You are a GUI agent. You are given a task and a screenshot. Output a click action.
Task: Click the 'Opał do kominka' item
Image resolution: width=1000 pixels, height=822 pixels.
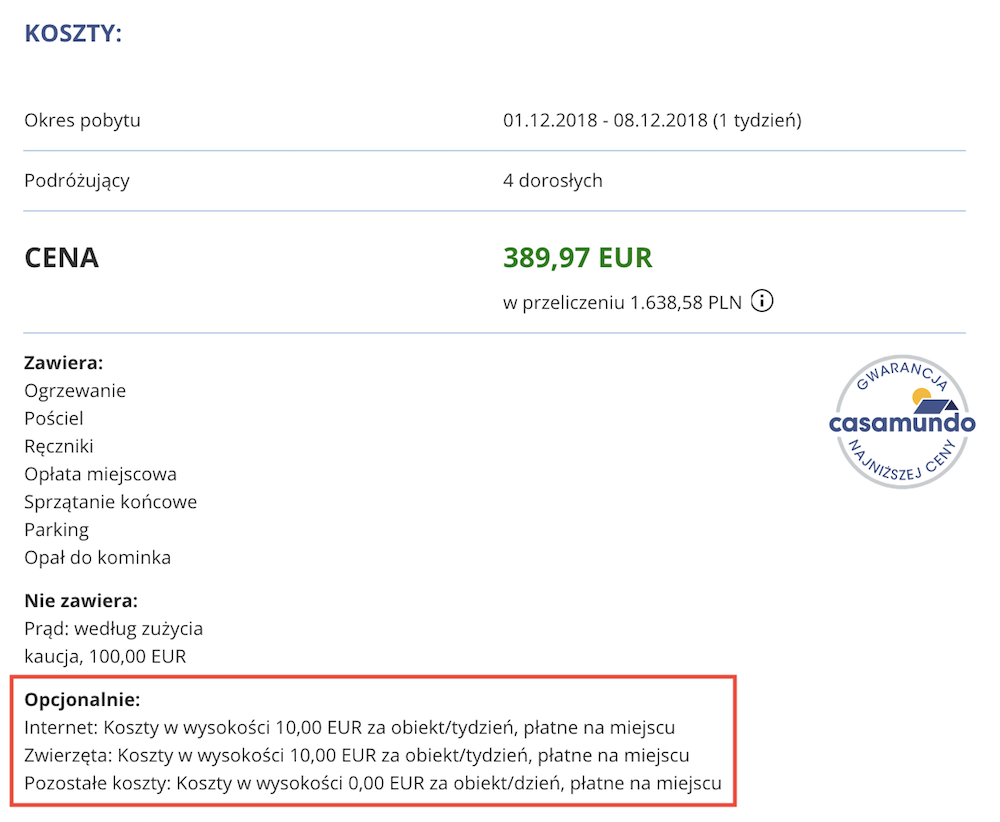tap(97, 558)
